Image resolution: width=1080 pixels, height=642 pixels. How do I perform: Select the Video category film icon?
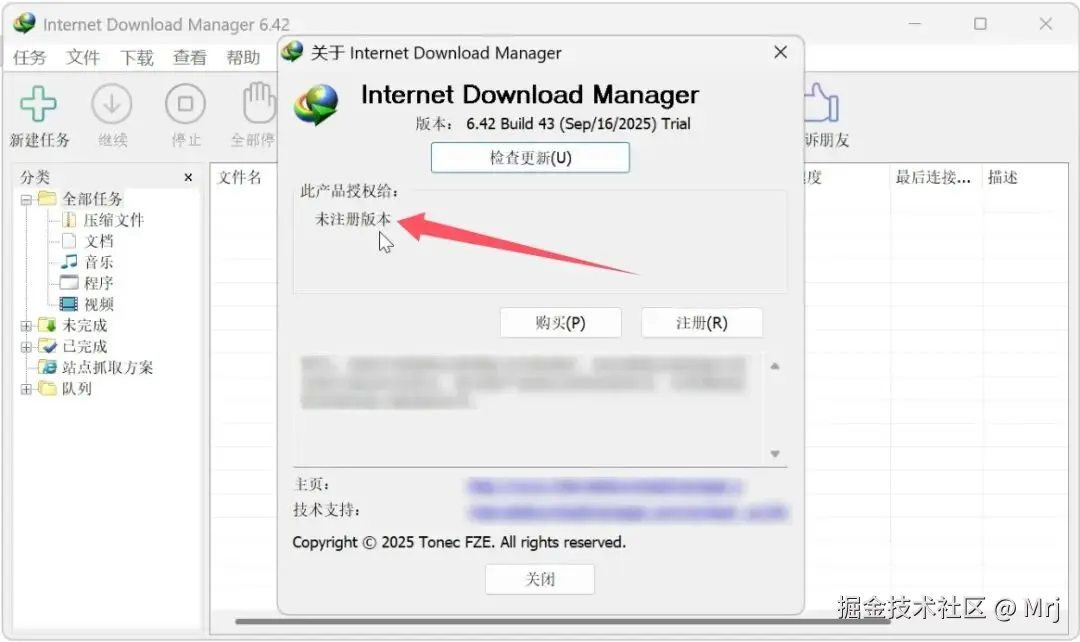(x=69, y=304)
